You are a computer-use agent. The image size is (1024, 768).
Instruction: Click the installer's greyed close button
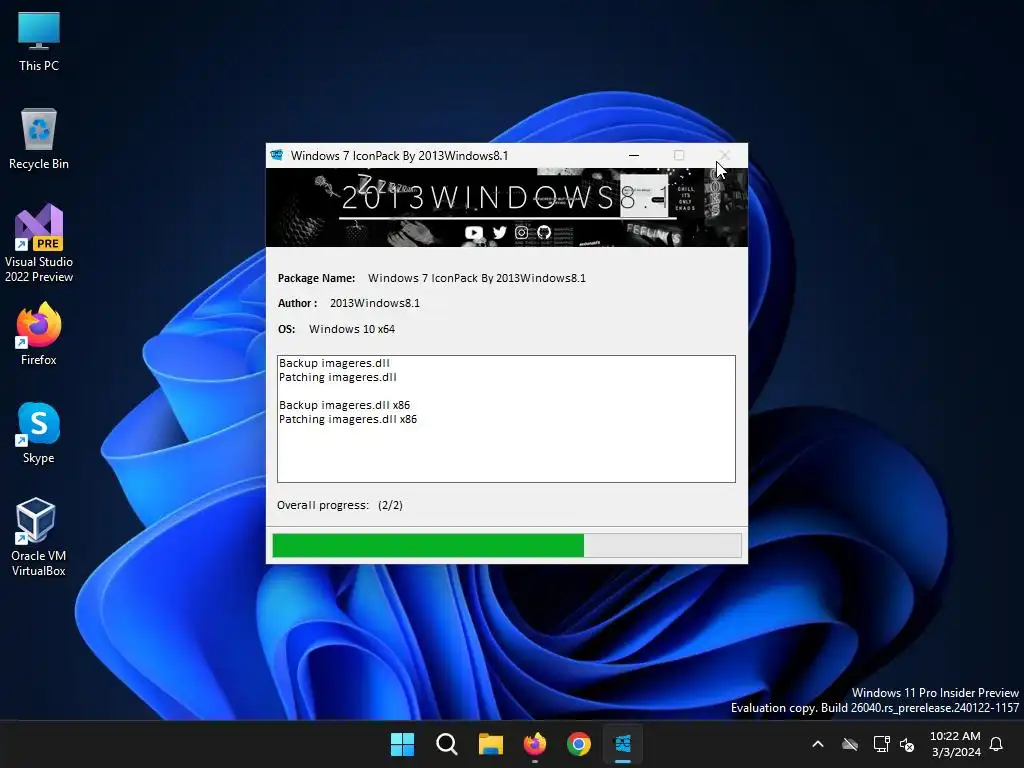click(725, 155)
